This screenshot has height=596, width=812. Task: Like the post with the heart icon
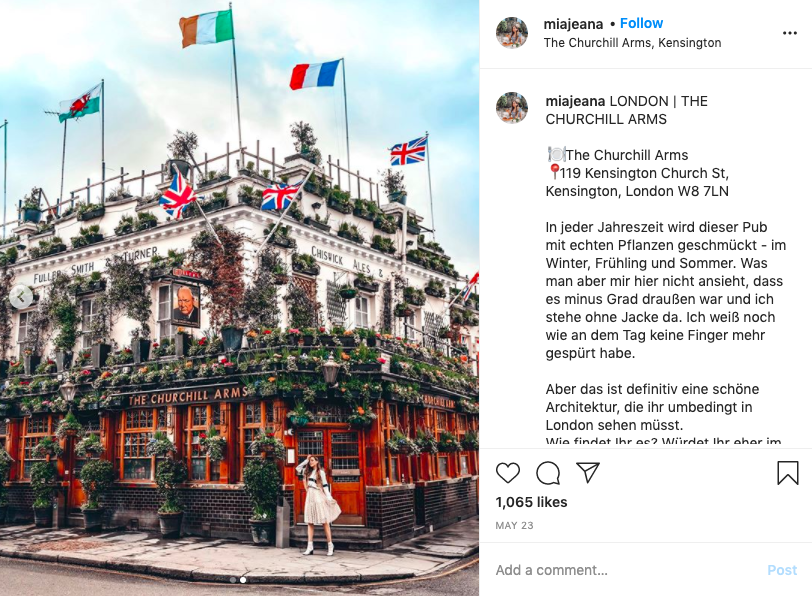point(508,473)
